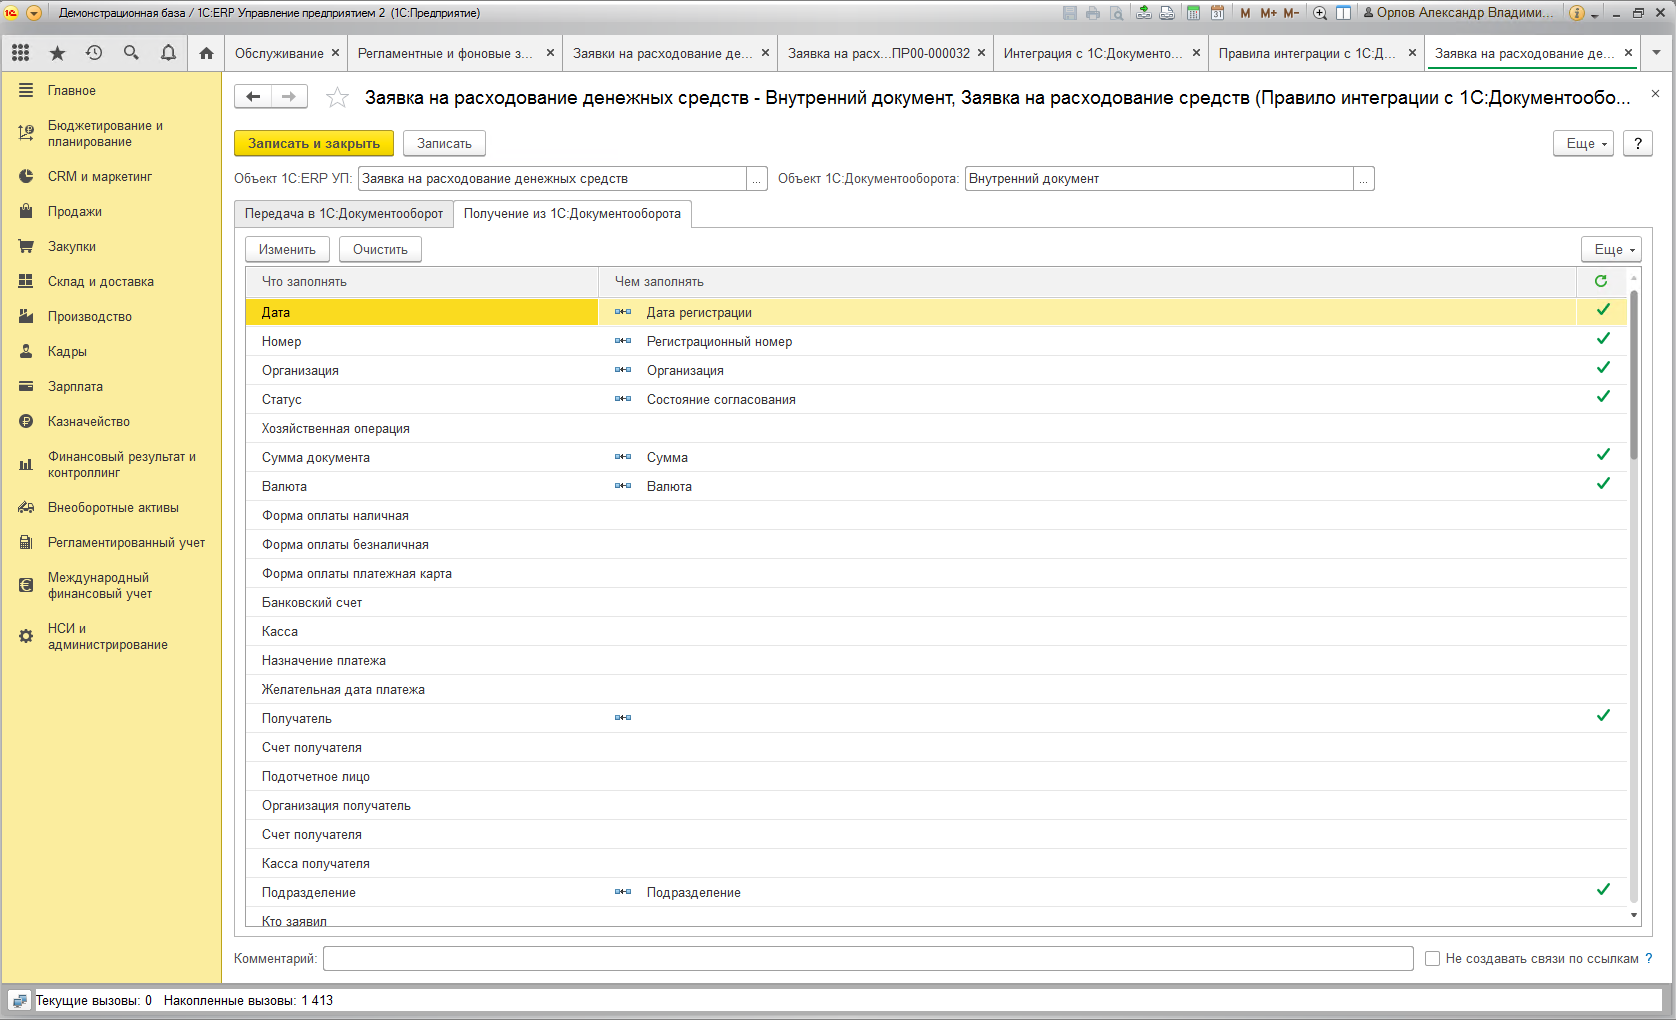Open the info help icon in title bar
The height and width of the screenshot is (1020, 1676).
click(1577, 13)
